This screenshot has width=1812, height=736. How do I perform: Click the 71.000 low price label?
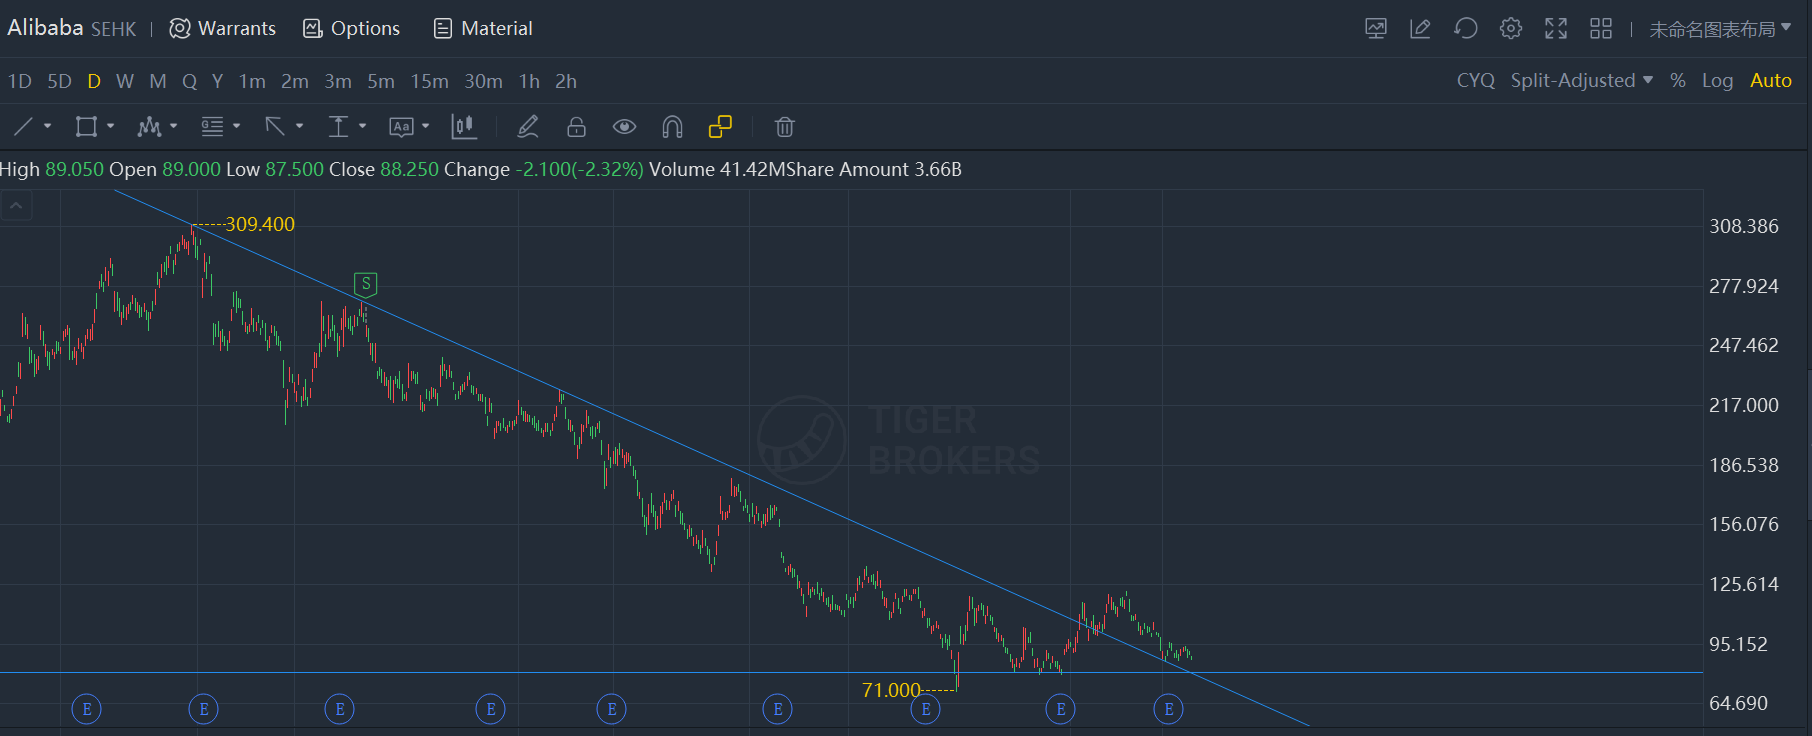(891, 690)
